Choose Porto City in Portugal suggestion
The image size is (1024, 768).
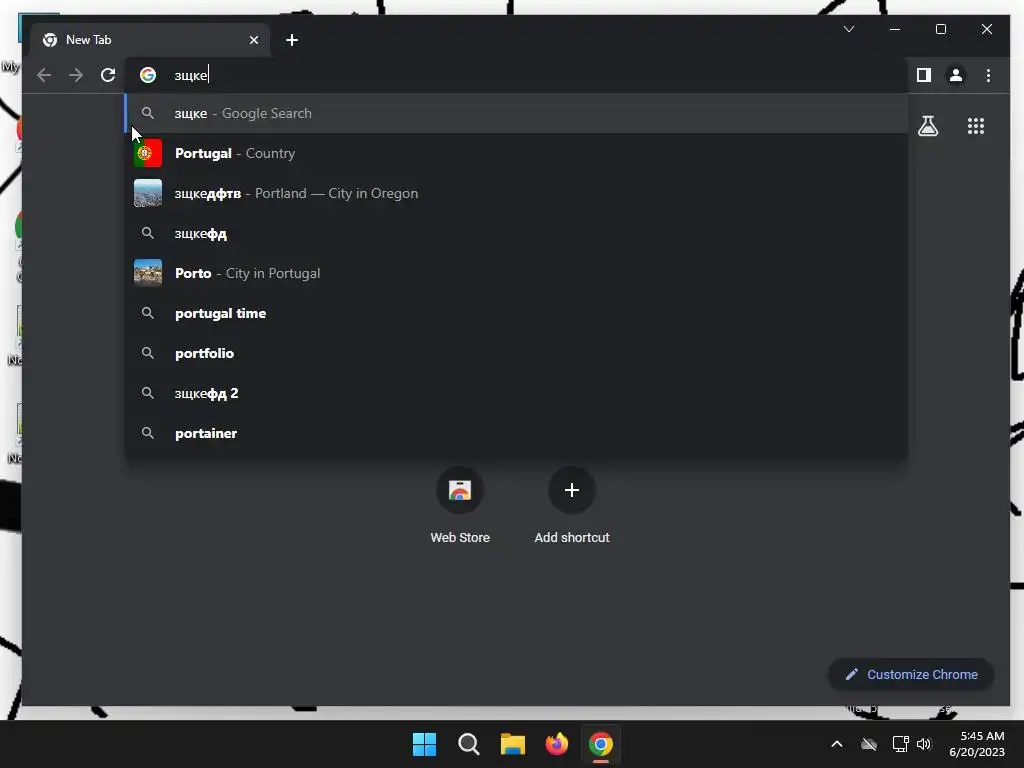tap(516, 274)
